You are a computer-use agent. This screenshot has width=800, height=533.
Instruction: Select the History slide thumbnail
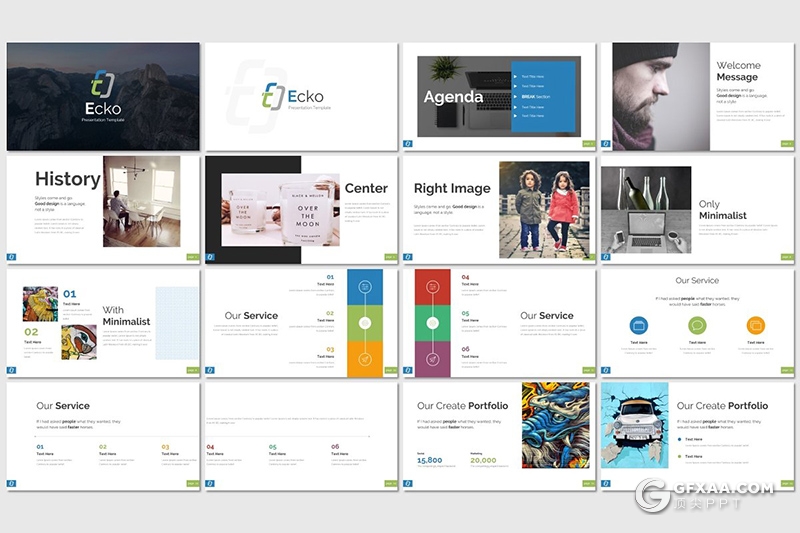click(x=103, y=209)
